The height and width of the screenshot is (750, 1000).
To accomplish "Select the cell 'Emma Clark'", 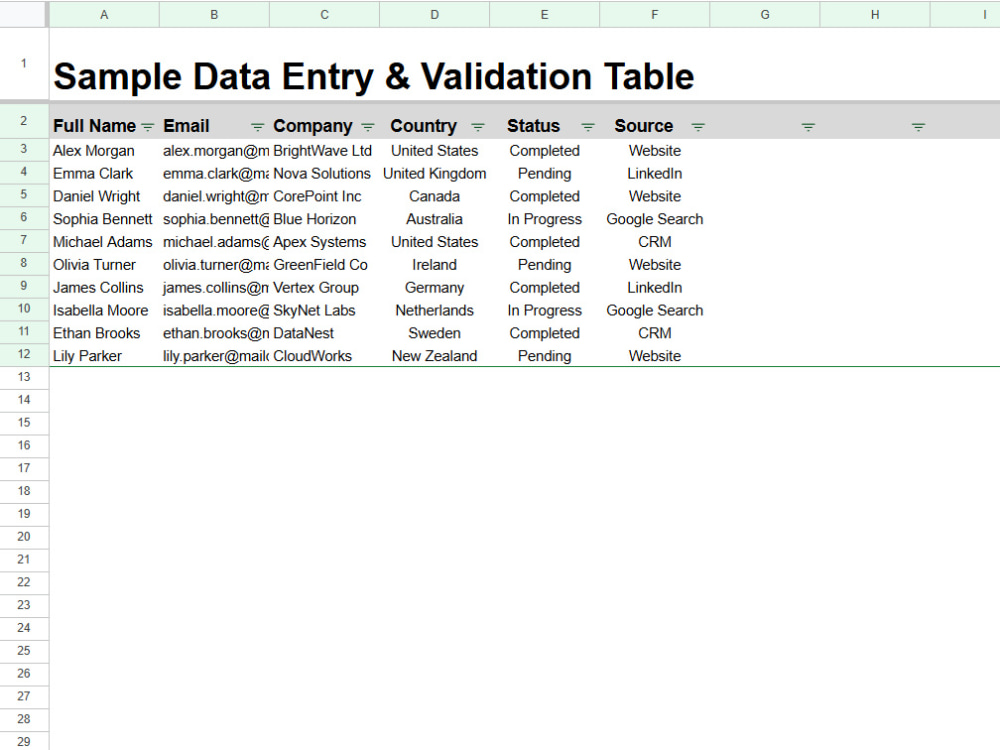I will point(104,173).
